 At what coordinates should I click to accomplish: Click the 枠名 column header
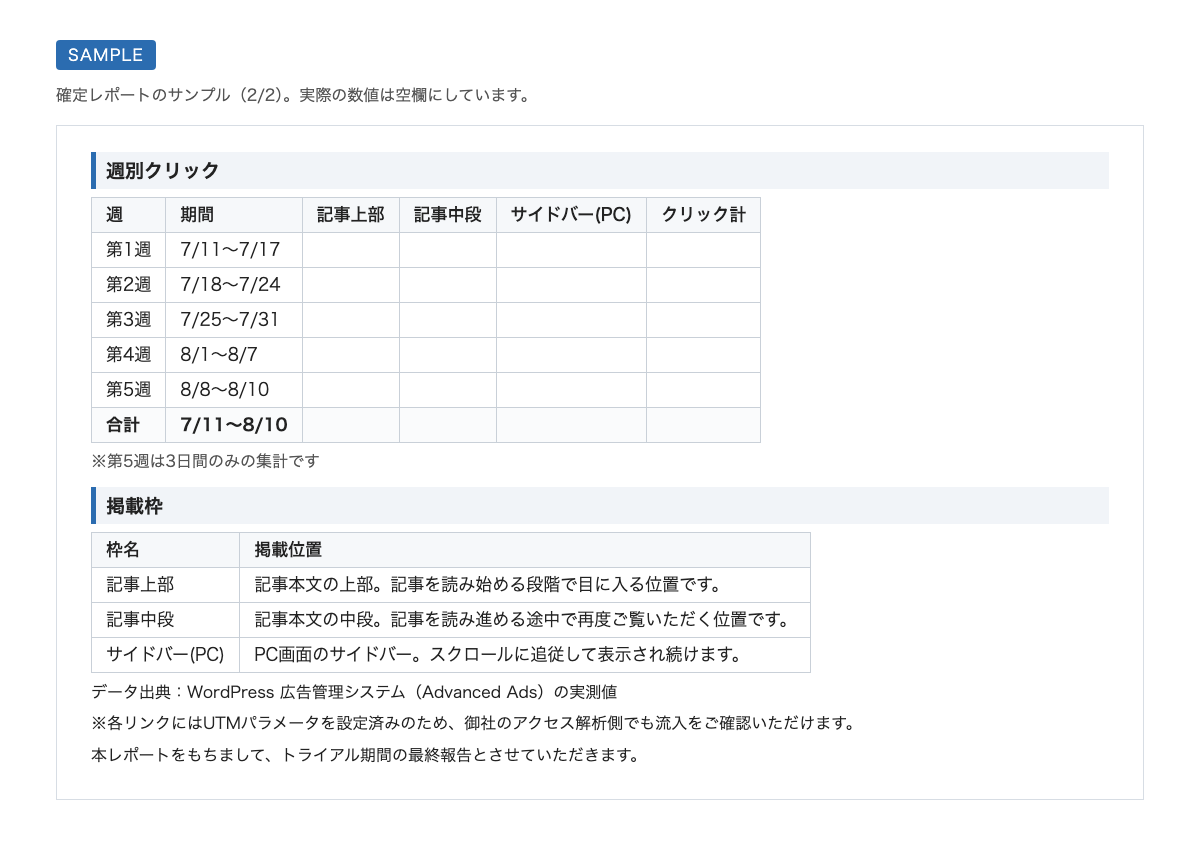coord(166,550)
